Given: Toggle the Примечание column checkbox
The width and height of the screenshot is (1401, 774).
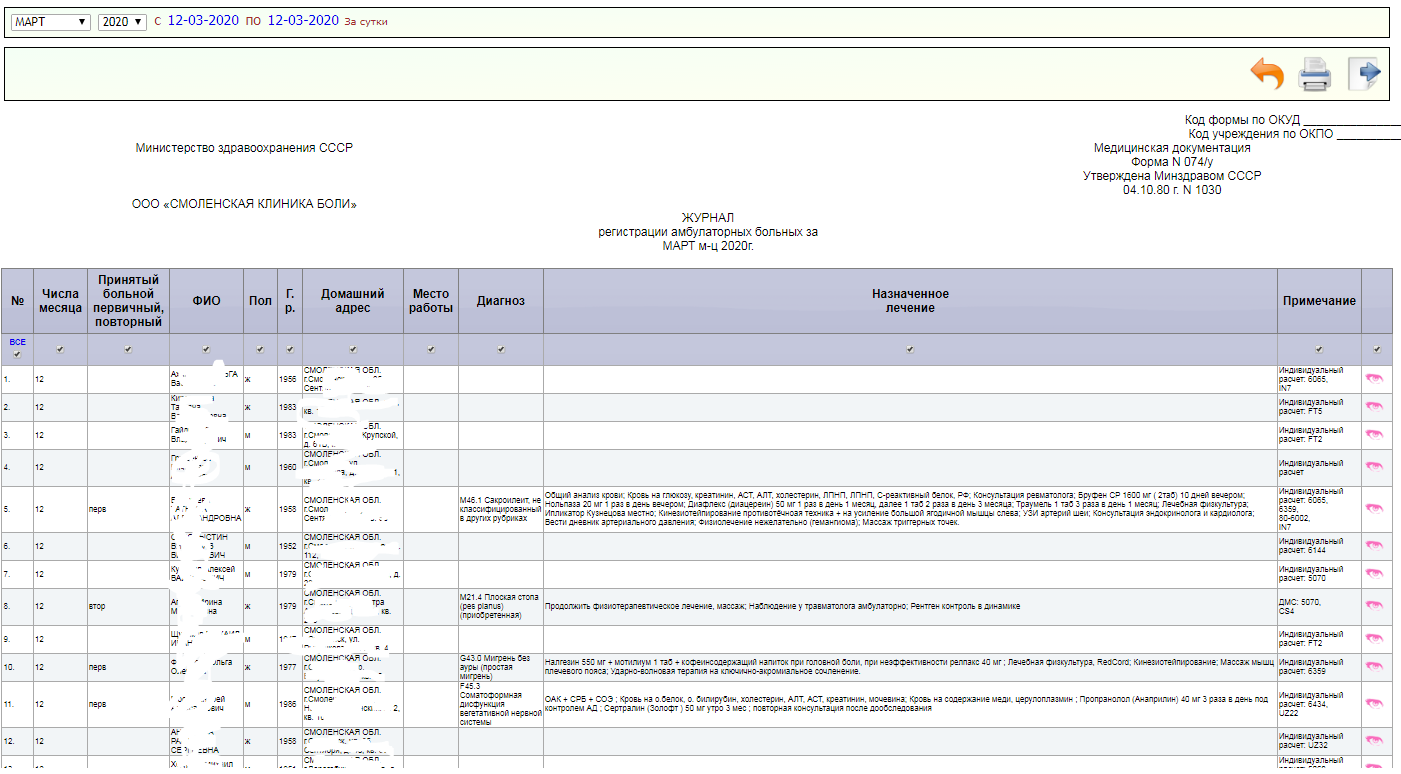Looking at the screenshot, I should pos(1319,350).
